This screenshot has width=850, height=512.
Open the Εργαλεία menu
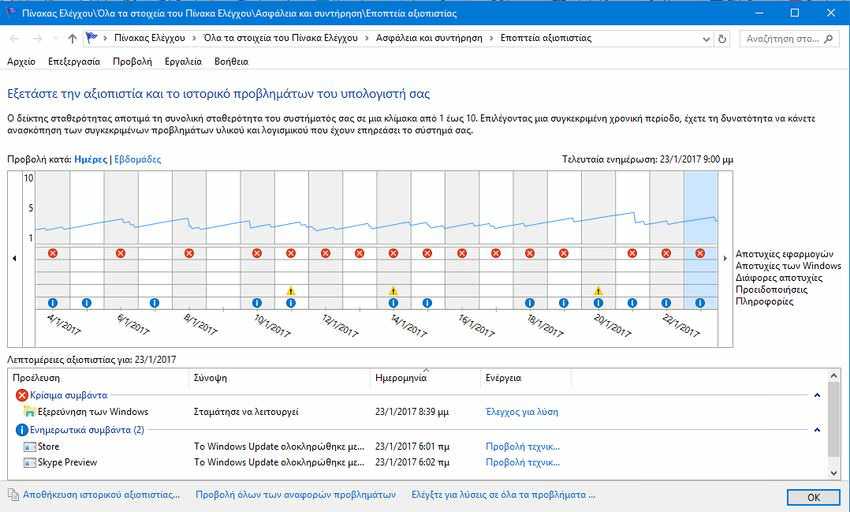pos(182,61)
